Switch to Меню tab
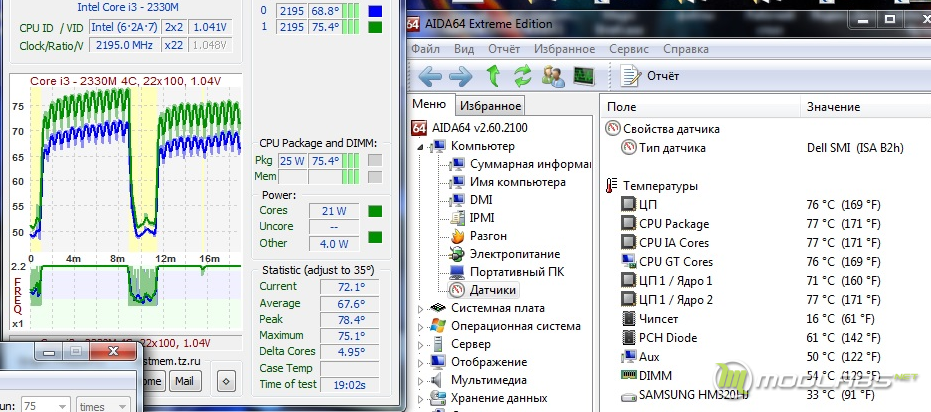This screenshot has height=412, width=931. pos(429,104)
